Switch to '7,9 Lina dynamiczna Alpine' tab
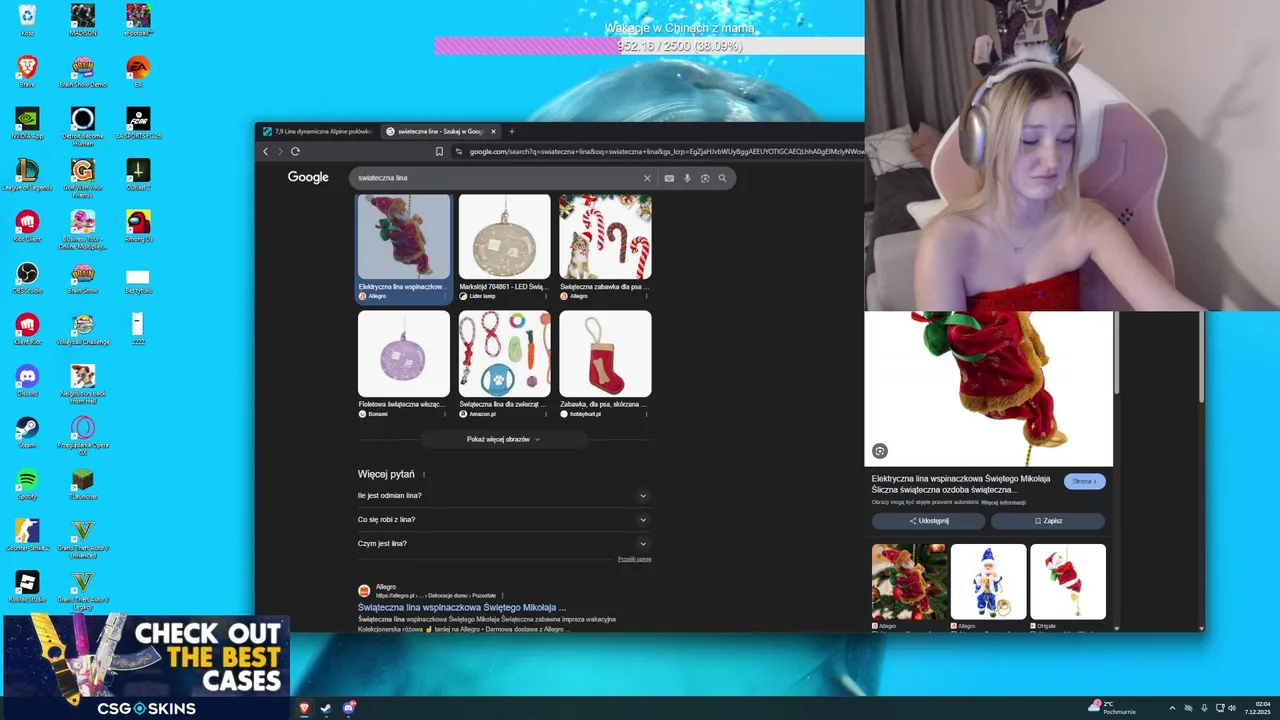This screenshot has width=1280, height=720. [x=317, y=131]
